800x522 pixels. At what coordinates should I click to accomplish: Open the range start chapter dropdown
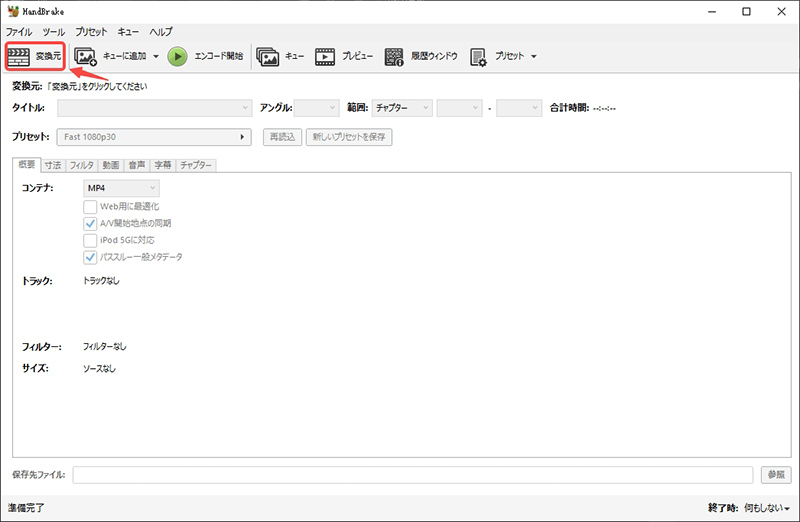click(x=459, y=108)
